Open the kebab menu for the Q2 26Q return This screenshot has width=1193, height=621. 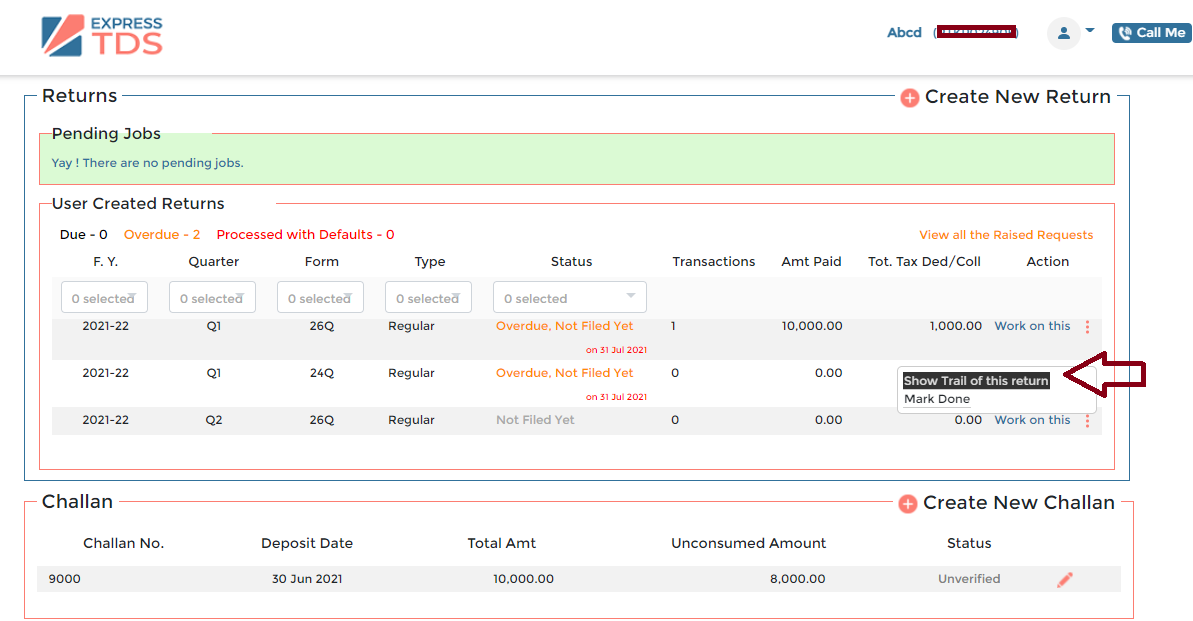pos(1087,420)
